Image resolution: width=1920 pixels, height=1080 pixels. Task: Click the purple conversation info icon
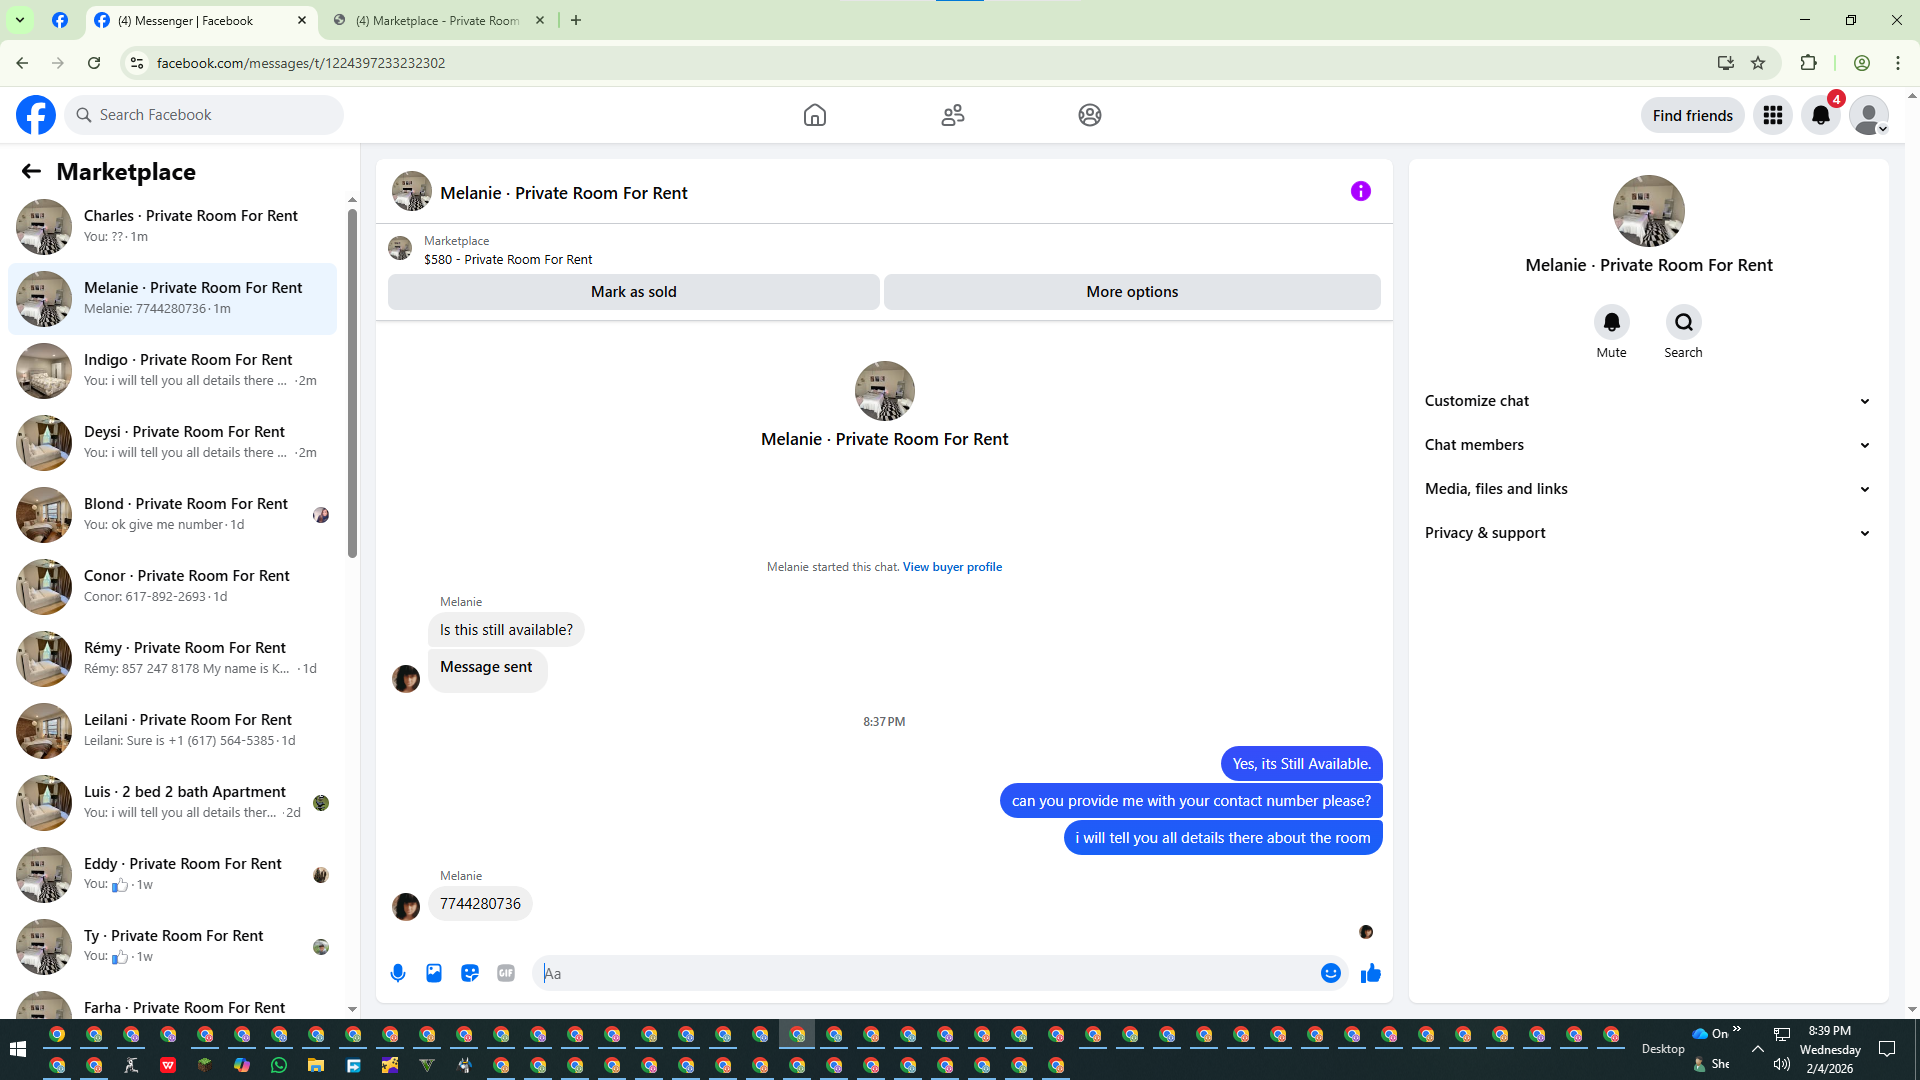[1360, 191]
